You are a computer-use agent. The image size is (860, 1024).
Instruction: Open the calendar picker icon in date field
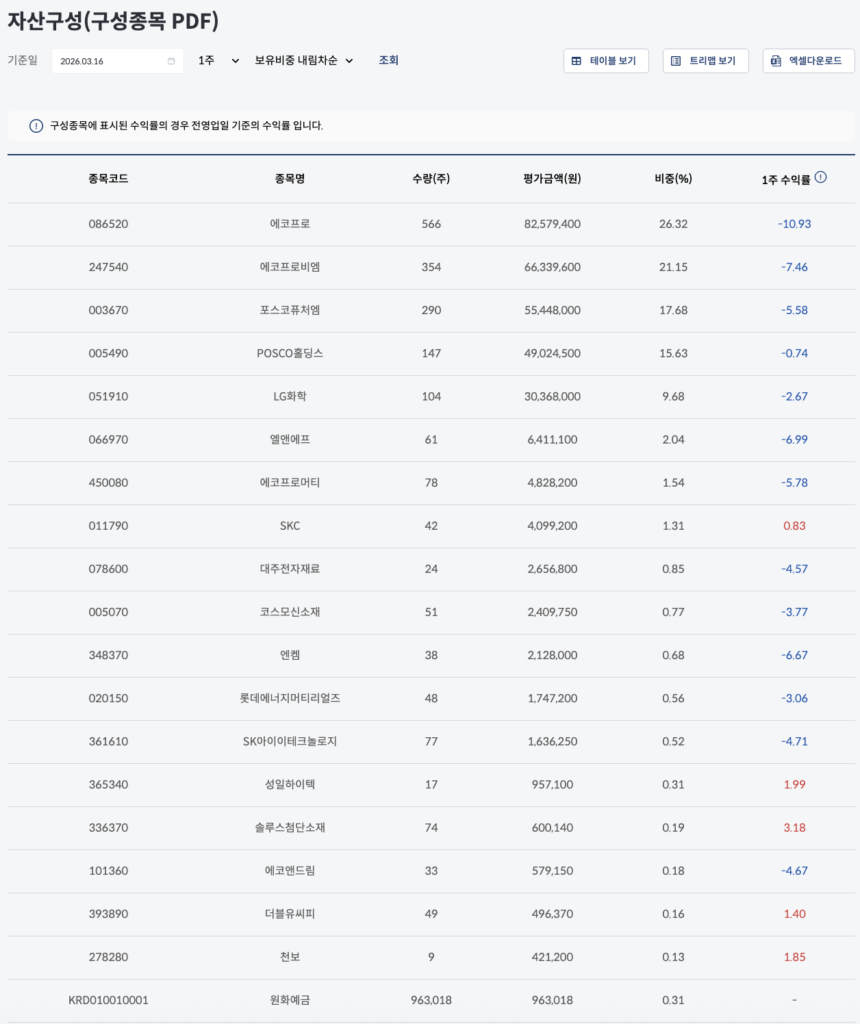(171, 61)
